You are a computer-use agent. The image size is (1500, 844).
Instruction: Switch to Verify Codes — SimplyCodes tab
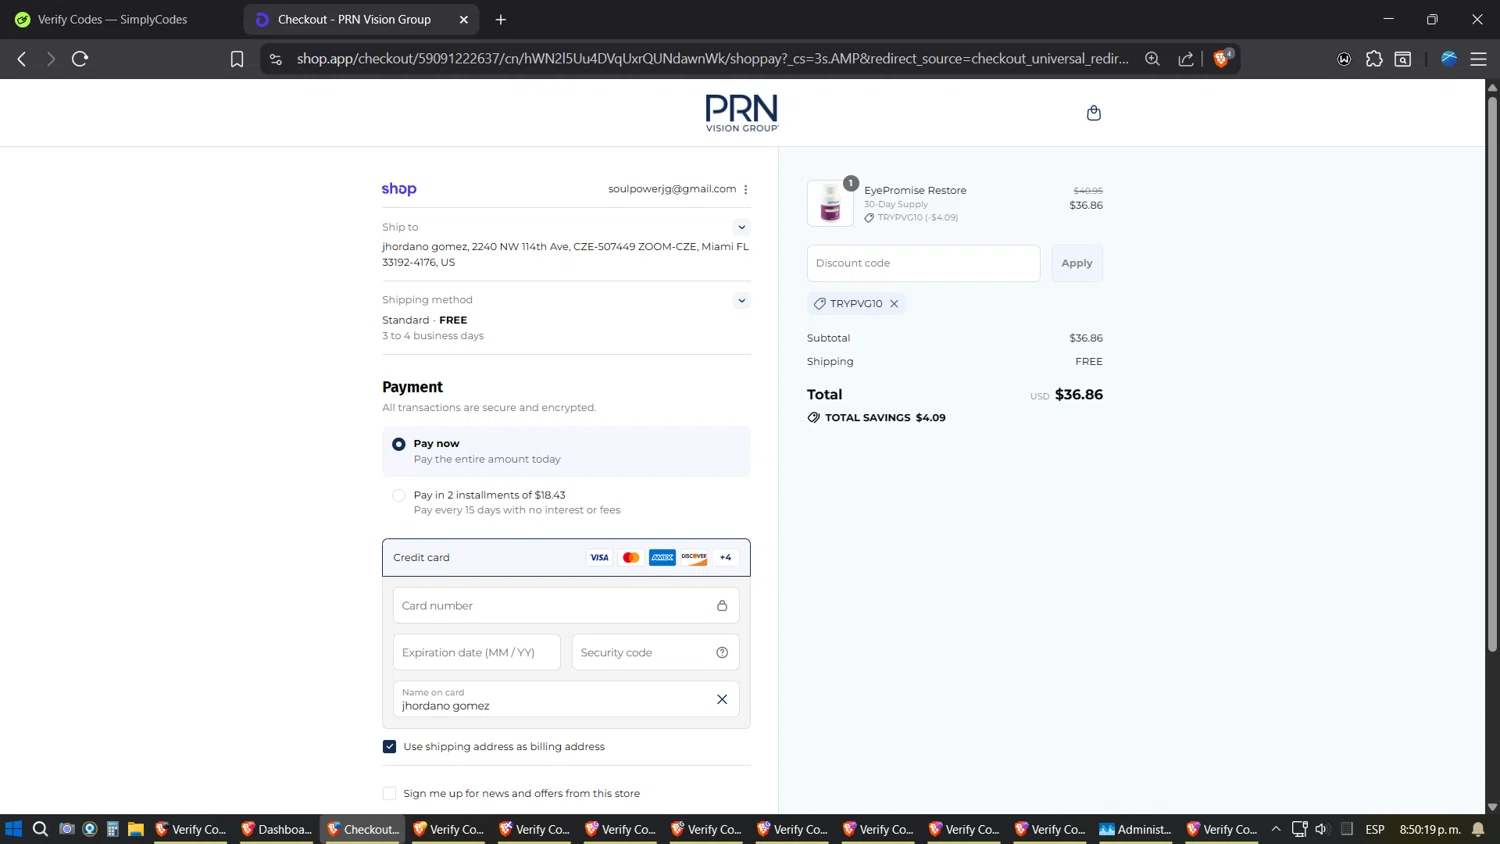pyautogui.click(x=112, y=19)
